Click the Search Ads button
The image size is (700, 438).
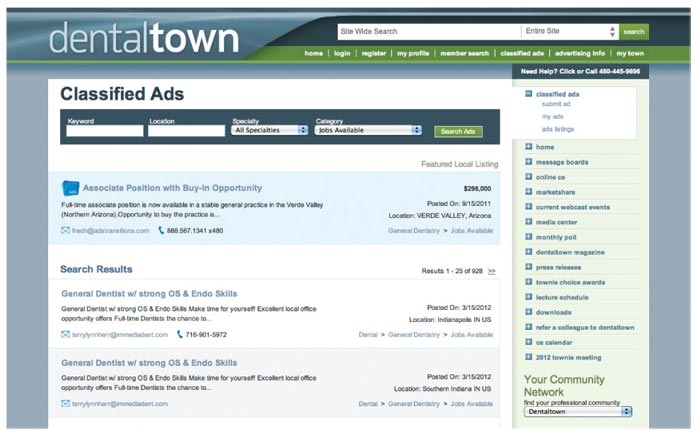458,131
